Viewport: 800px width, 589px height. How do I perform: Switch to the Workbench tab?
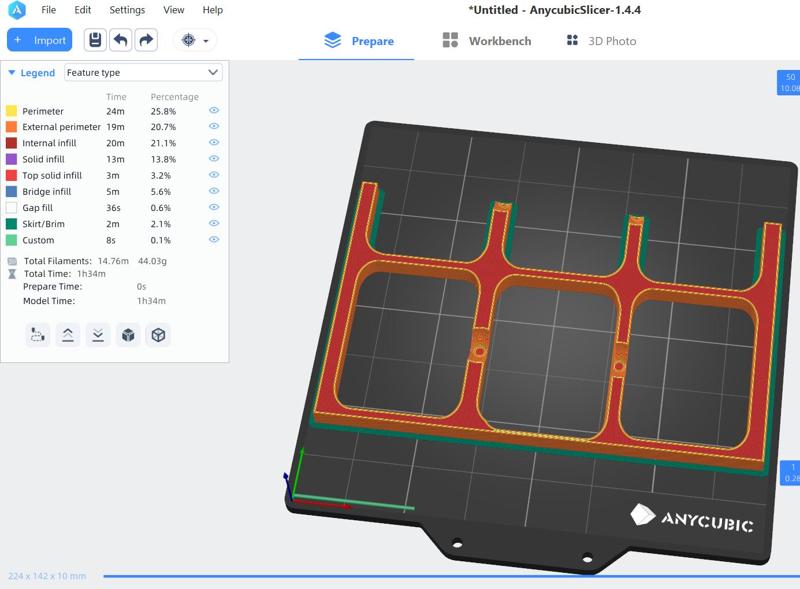click(x=487, y=41)
